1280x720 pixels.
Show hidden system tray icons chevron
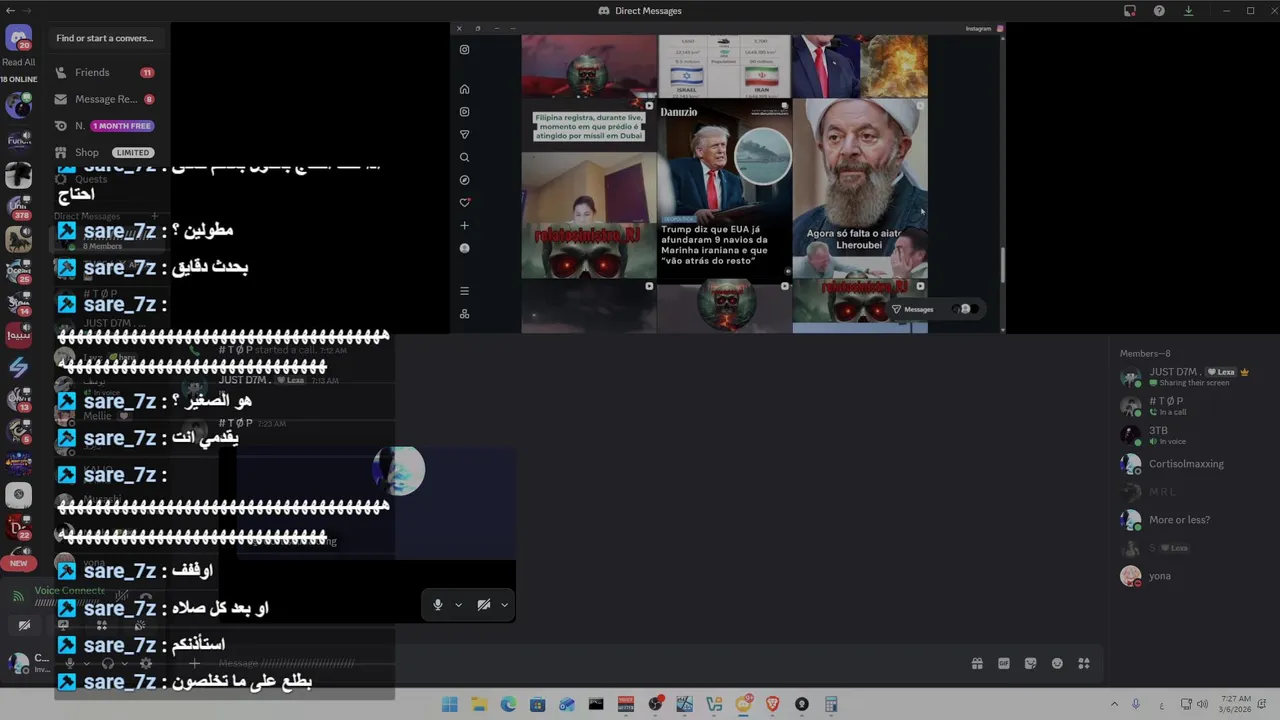click(x=1114, y=704)
